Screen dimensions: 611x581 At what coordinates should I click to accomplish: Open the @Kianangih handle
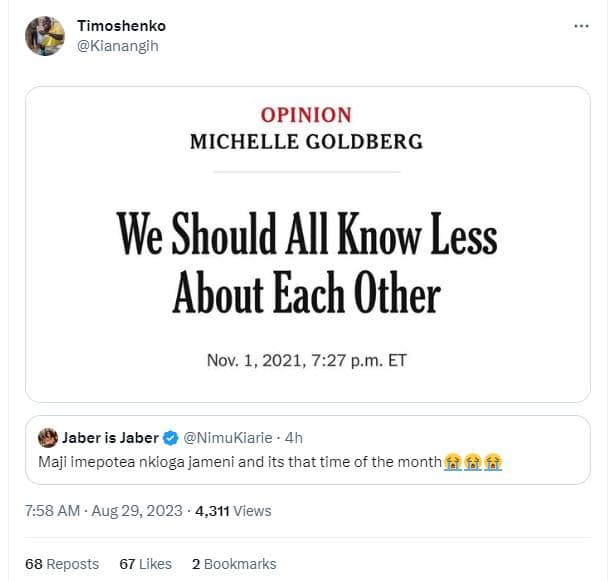117,46
